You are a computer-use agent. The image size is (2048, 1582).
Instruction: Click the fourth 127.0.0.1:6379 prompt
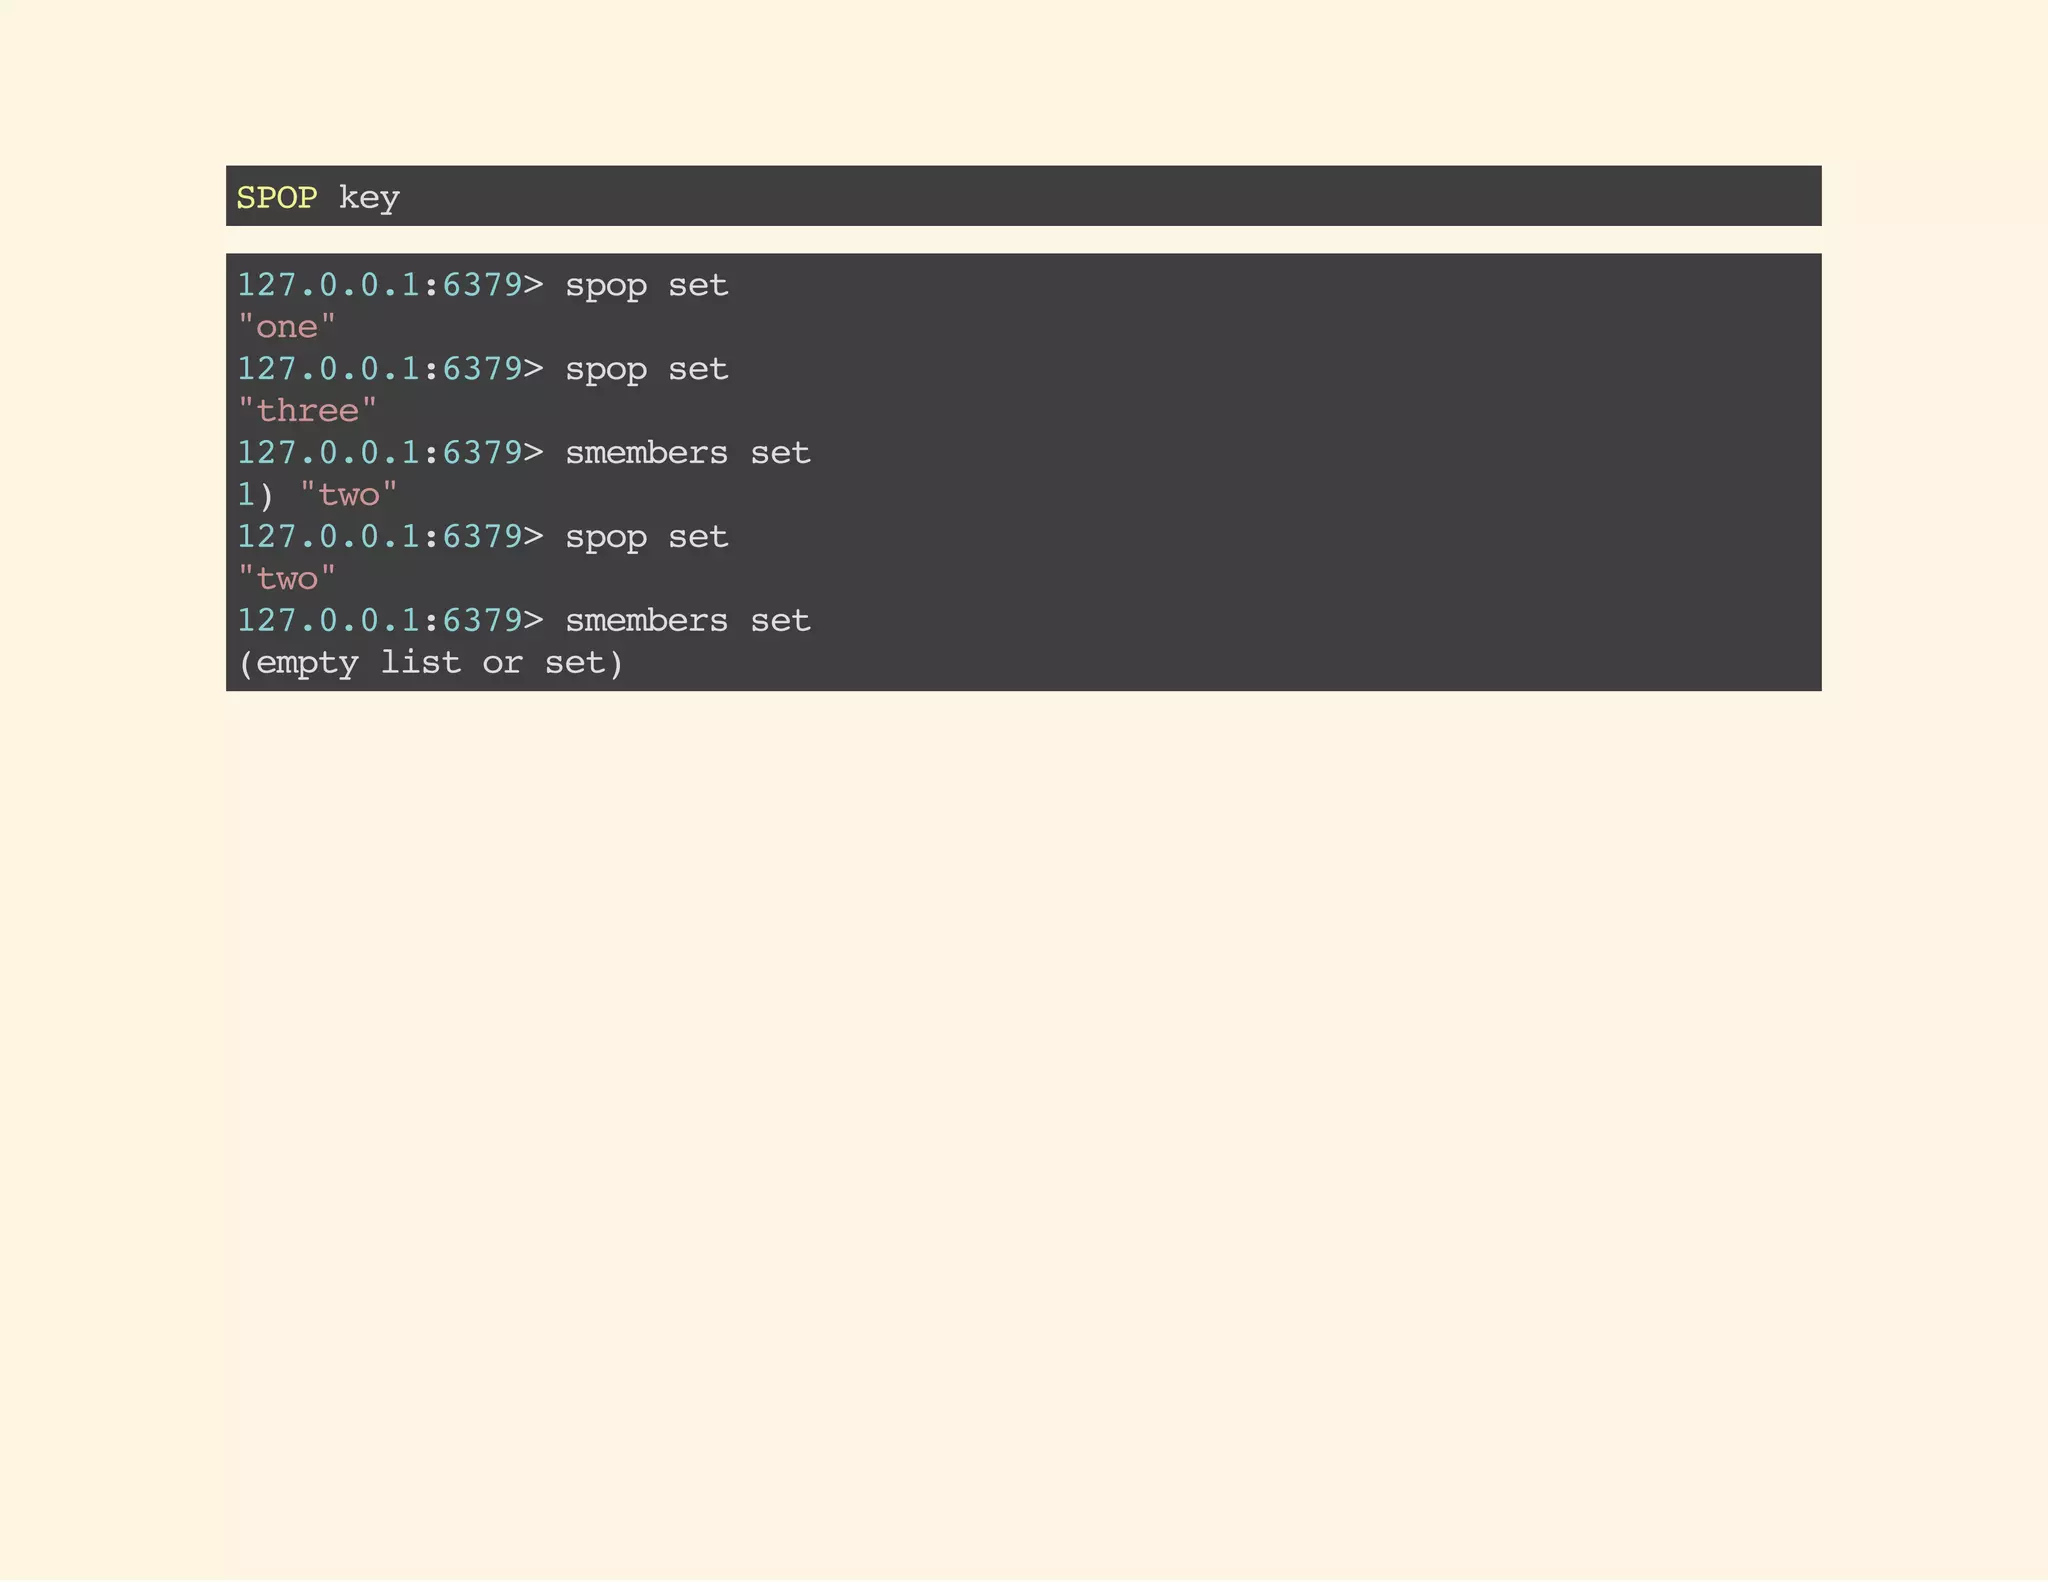pos(379,537)
